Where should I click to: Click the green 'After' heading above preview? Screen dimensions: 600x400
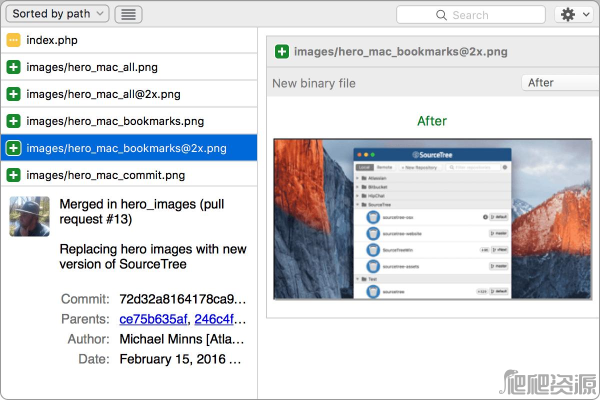[432, 121]
